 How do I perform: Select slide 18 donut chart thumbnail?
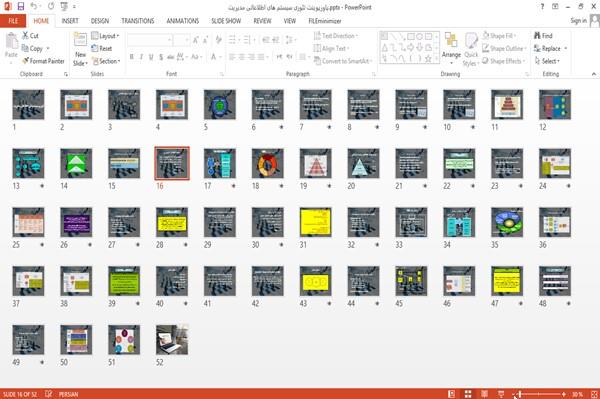(267, 163)
